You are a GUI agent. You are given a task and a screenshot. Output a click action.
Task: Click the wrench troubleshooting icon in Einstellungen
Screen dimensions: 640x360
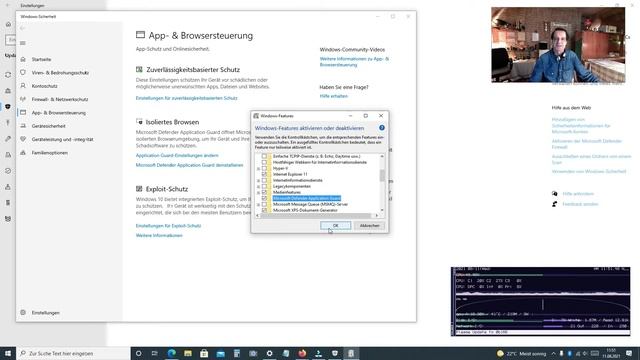pos(8,139)
